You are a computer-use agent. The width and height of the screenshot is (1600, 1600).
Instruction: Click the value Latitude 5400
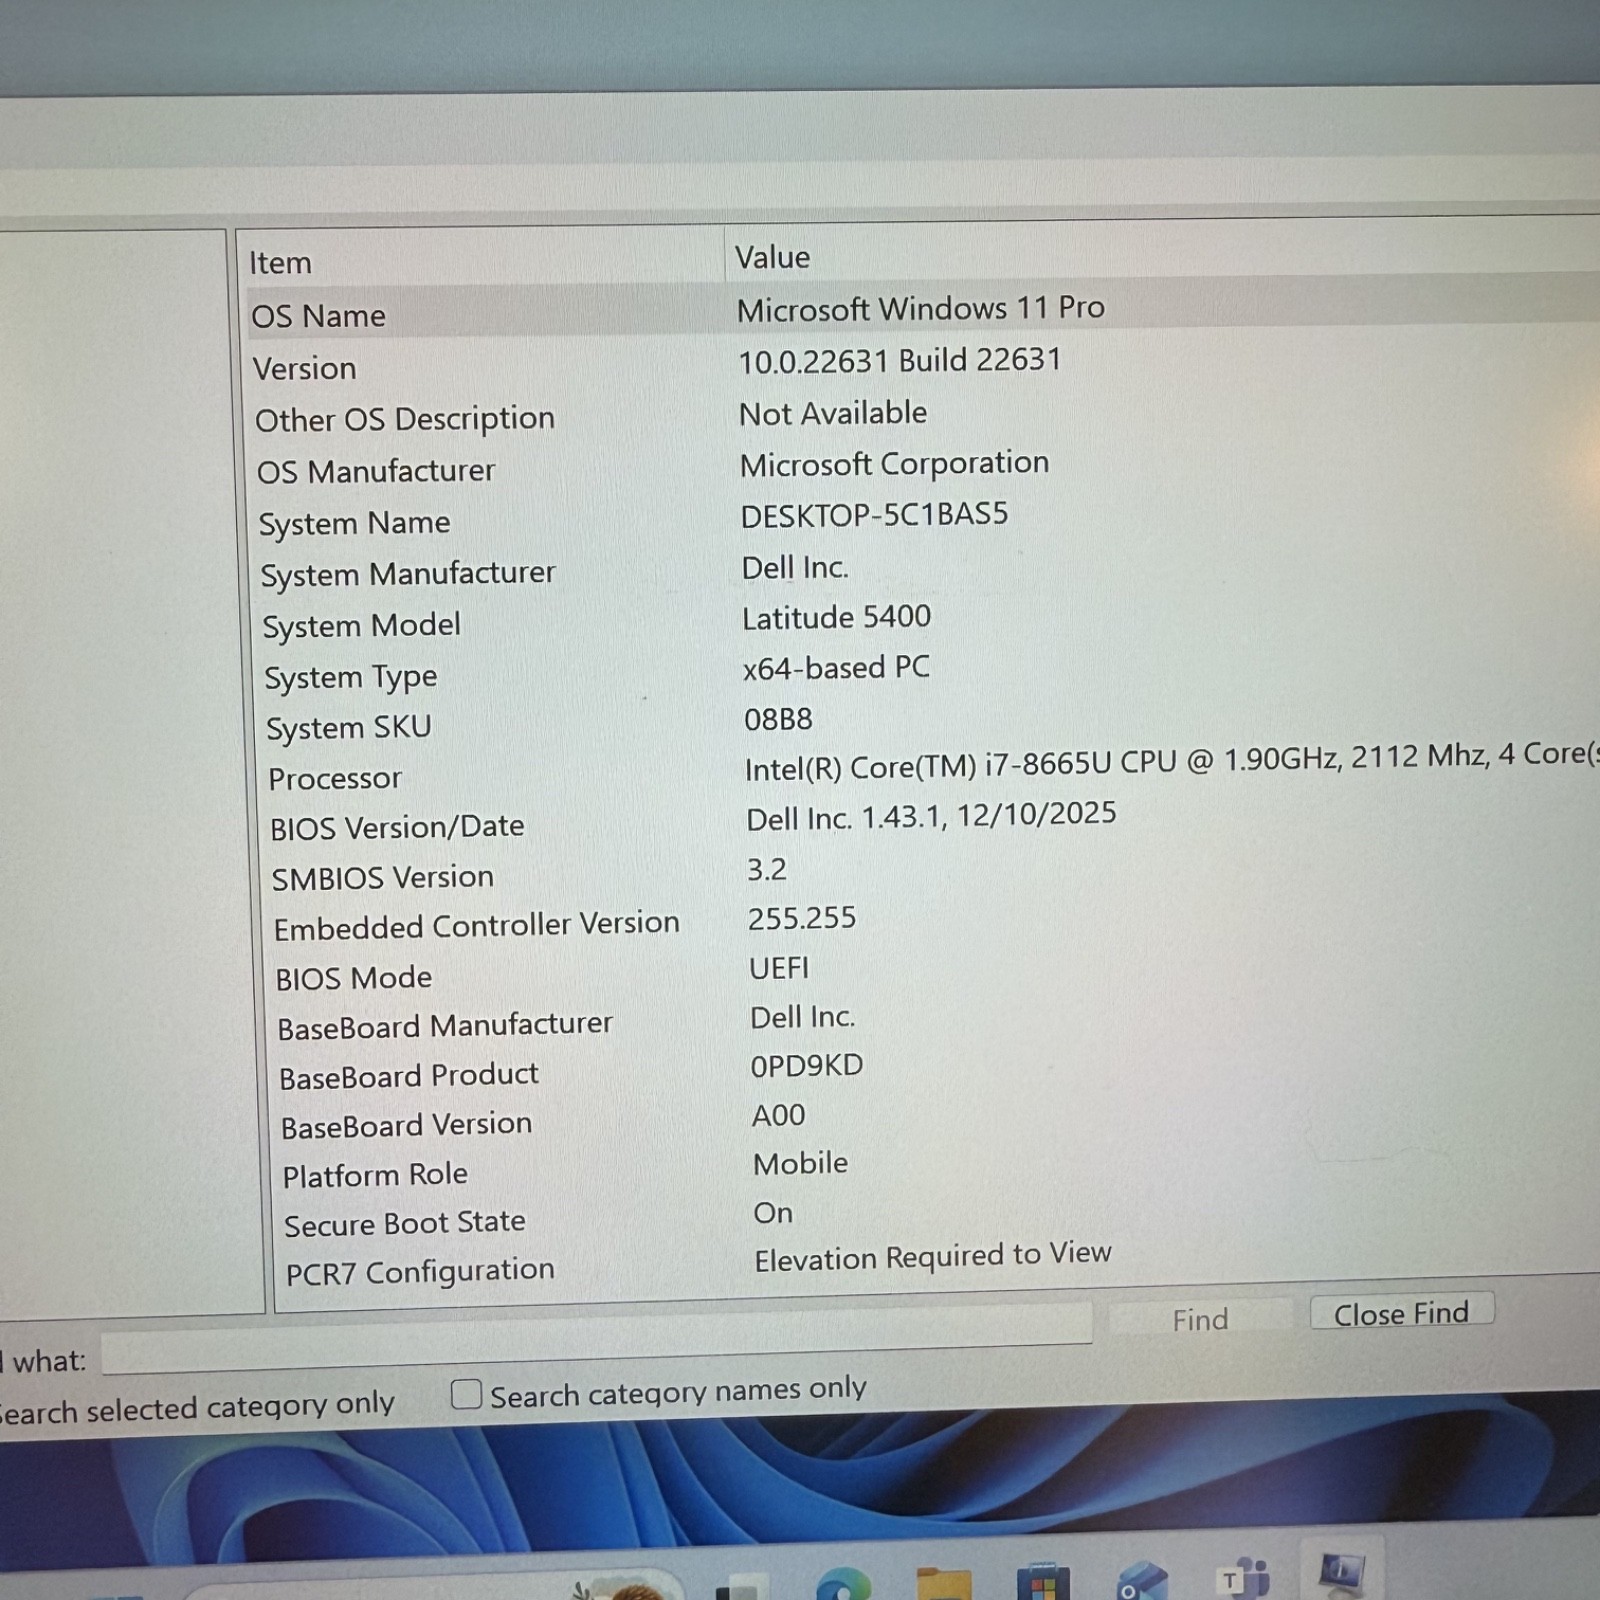click(x=836, y=617)
